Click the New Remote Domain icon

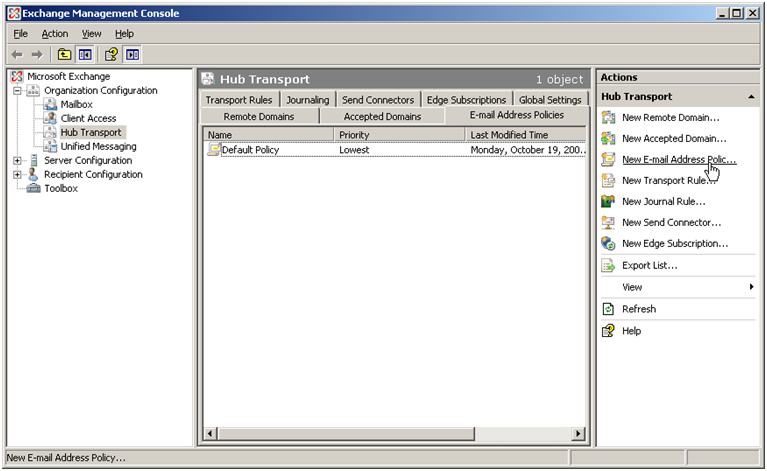click(x=608, y=118)
